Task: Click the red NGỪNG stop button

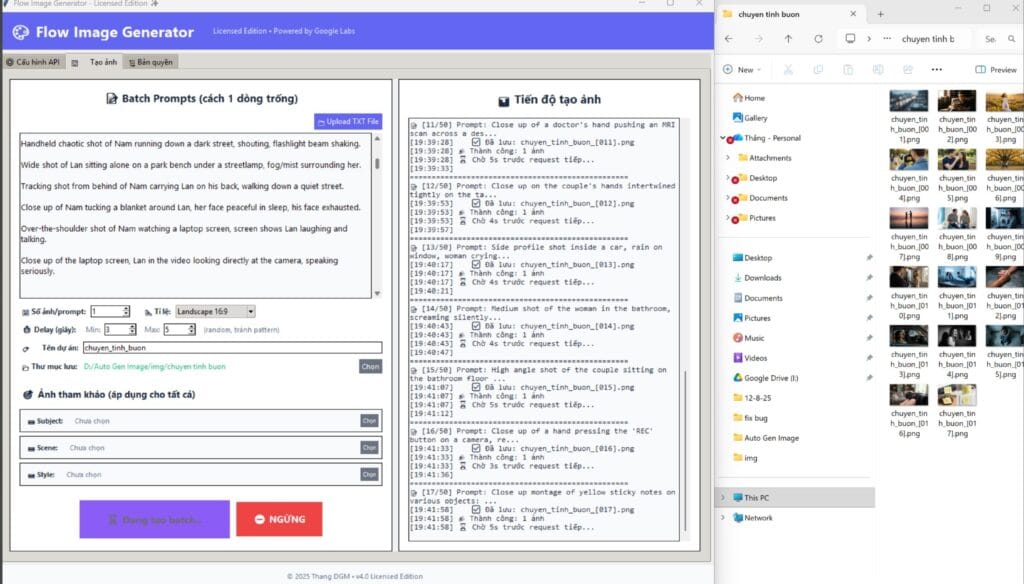Action: (x=280, y=519)
